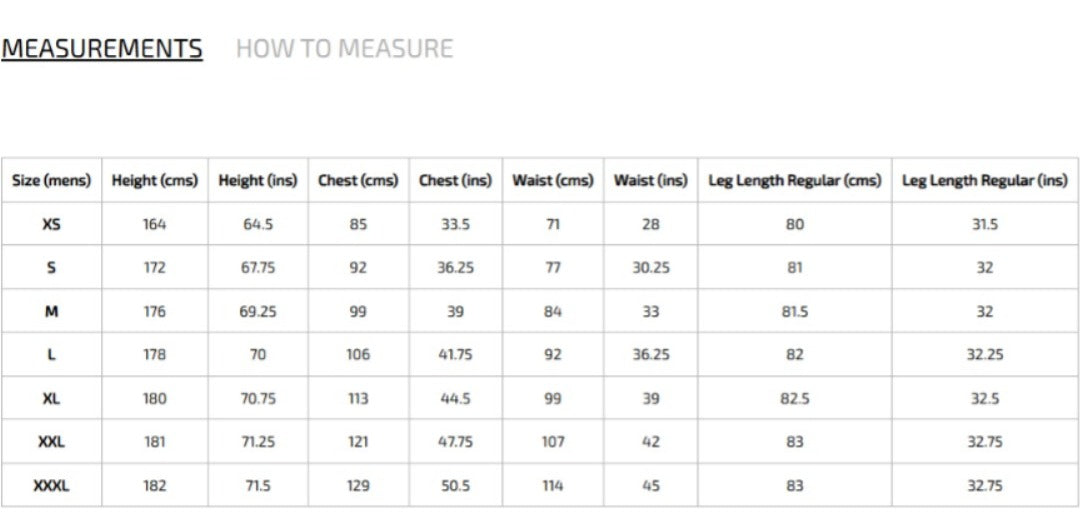Screen dimensions: 1089x528
Task: Select Leg Length Regular (cms) header
Action: pyautogui.click(x=795, y=181)
